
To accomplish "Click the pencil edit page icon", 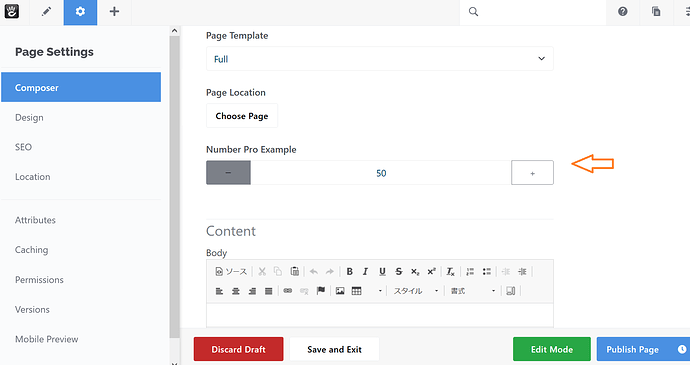I will click(46, 11).
